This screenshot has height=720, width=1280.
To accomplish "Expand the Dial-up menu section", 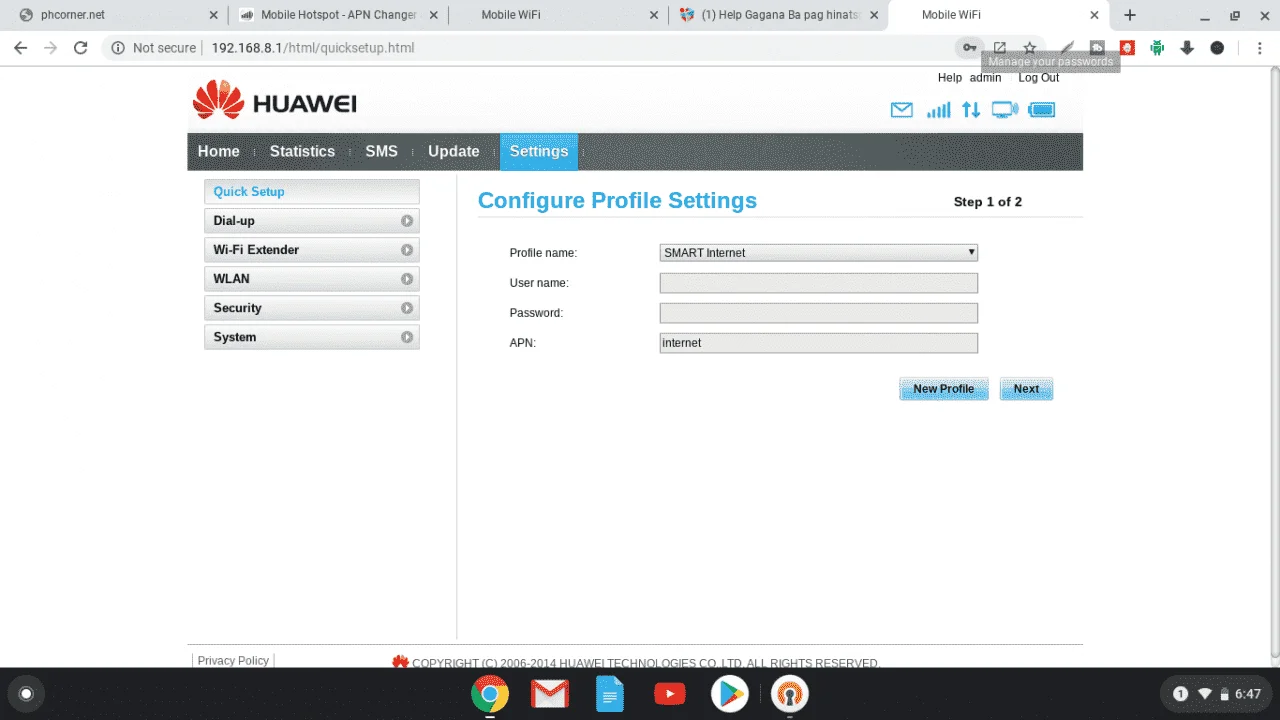I will pos(311,221).
